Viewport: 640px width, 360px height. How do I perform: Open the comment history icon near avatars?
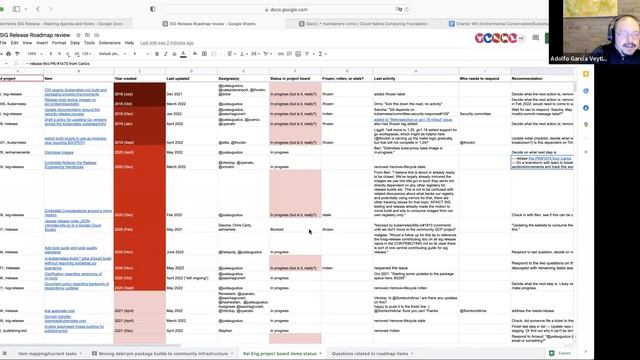[536, 38]
